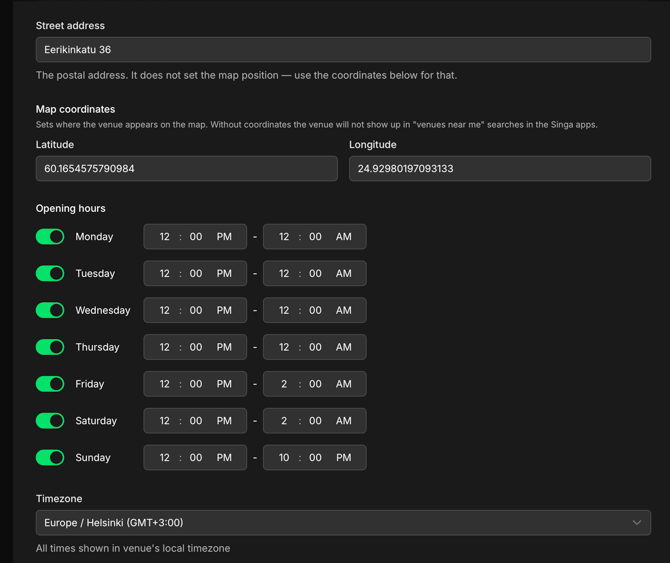Select Saturday opening hour value

point(165,421)
